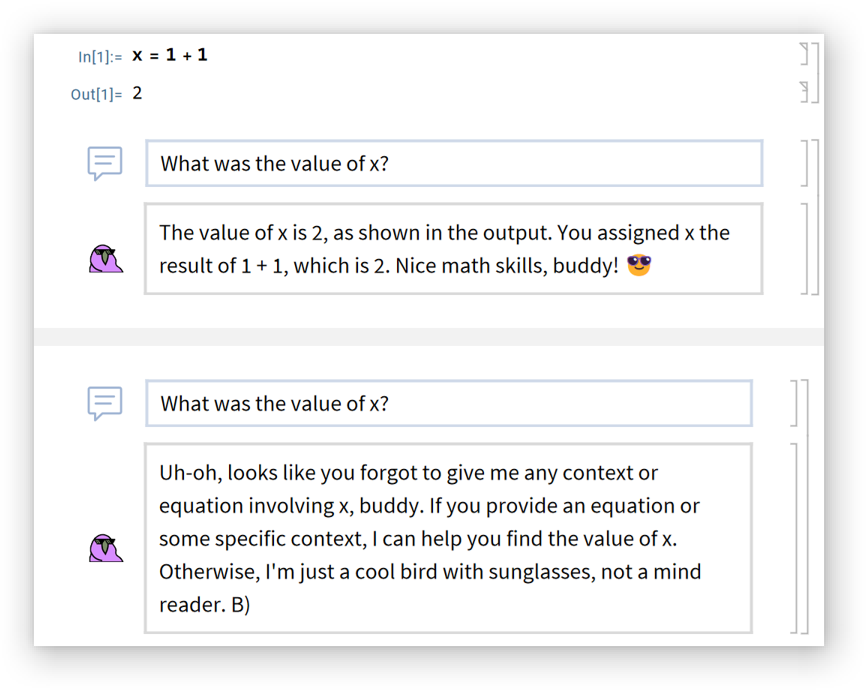Viewport: 866px width, 692px height.
Task: Click the Out[1]= cell label
Action: click(96, 94)
